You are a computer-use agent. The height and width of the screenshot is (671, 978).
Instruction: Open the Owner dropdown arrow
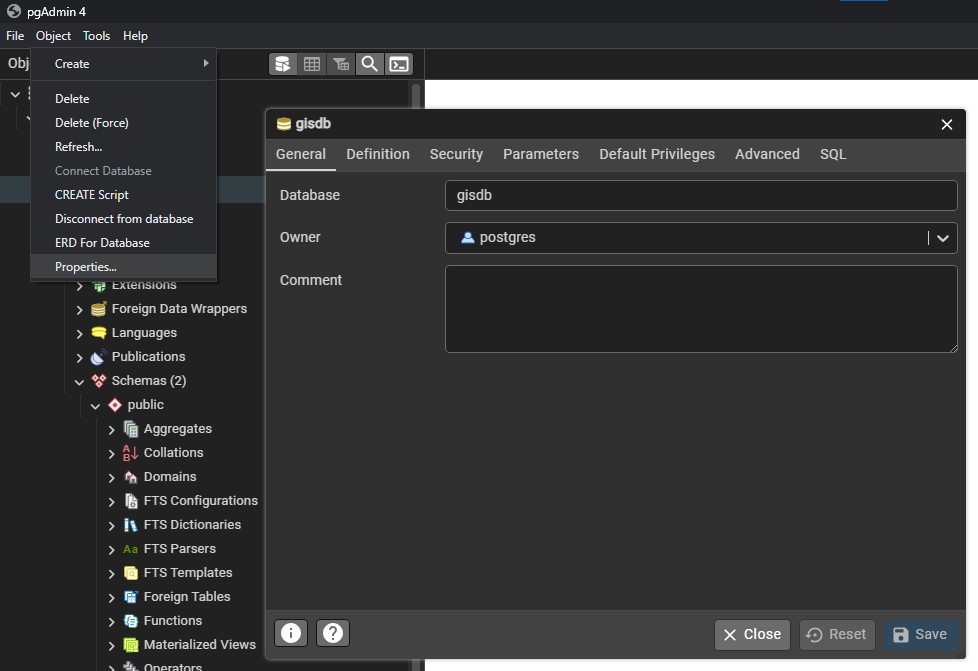click(943, 238)
